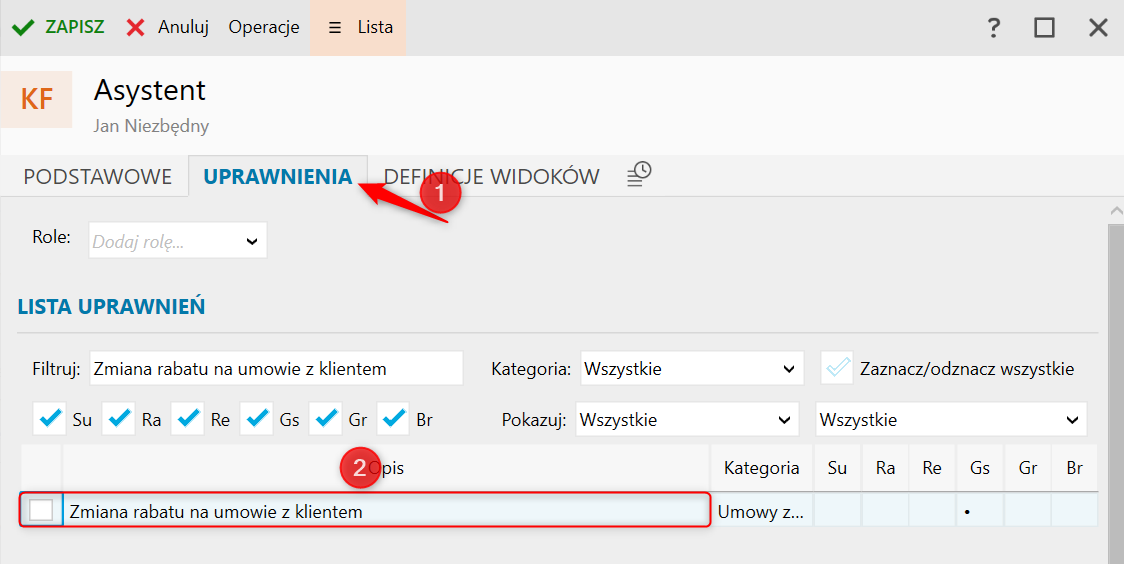Screen dimensions: 1124x564
Task: Close the Asystent window
Action: click(x=1098, y=28)
